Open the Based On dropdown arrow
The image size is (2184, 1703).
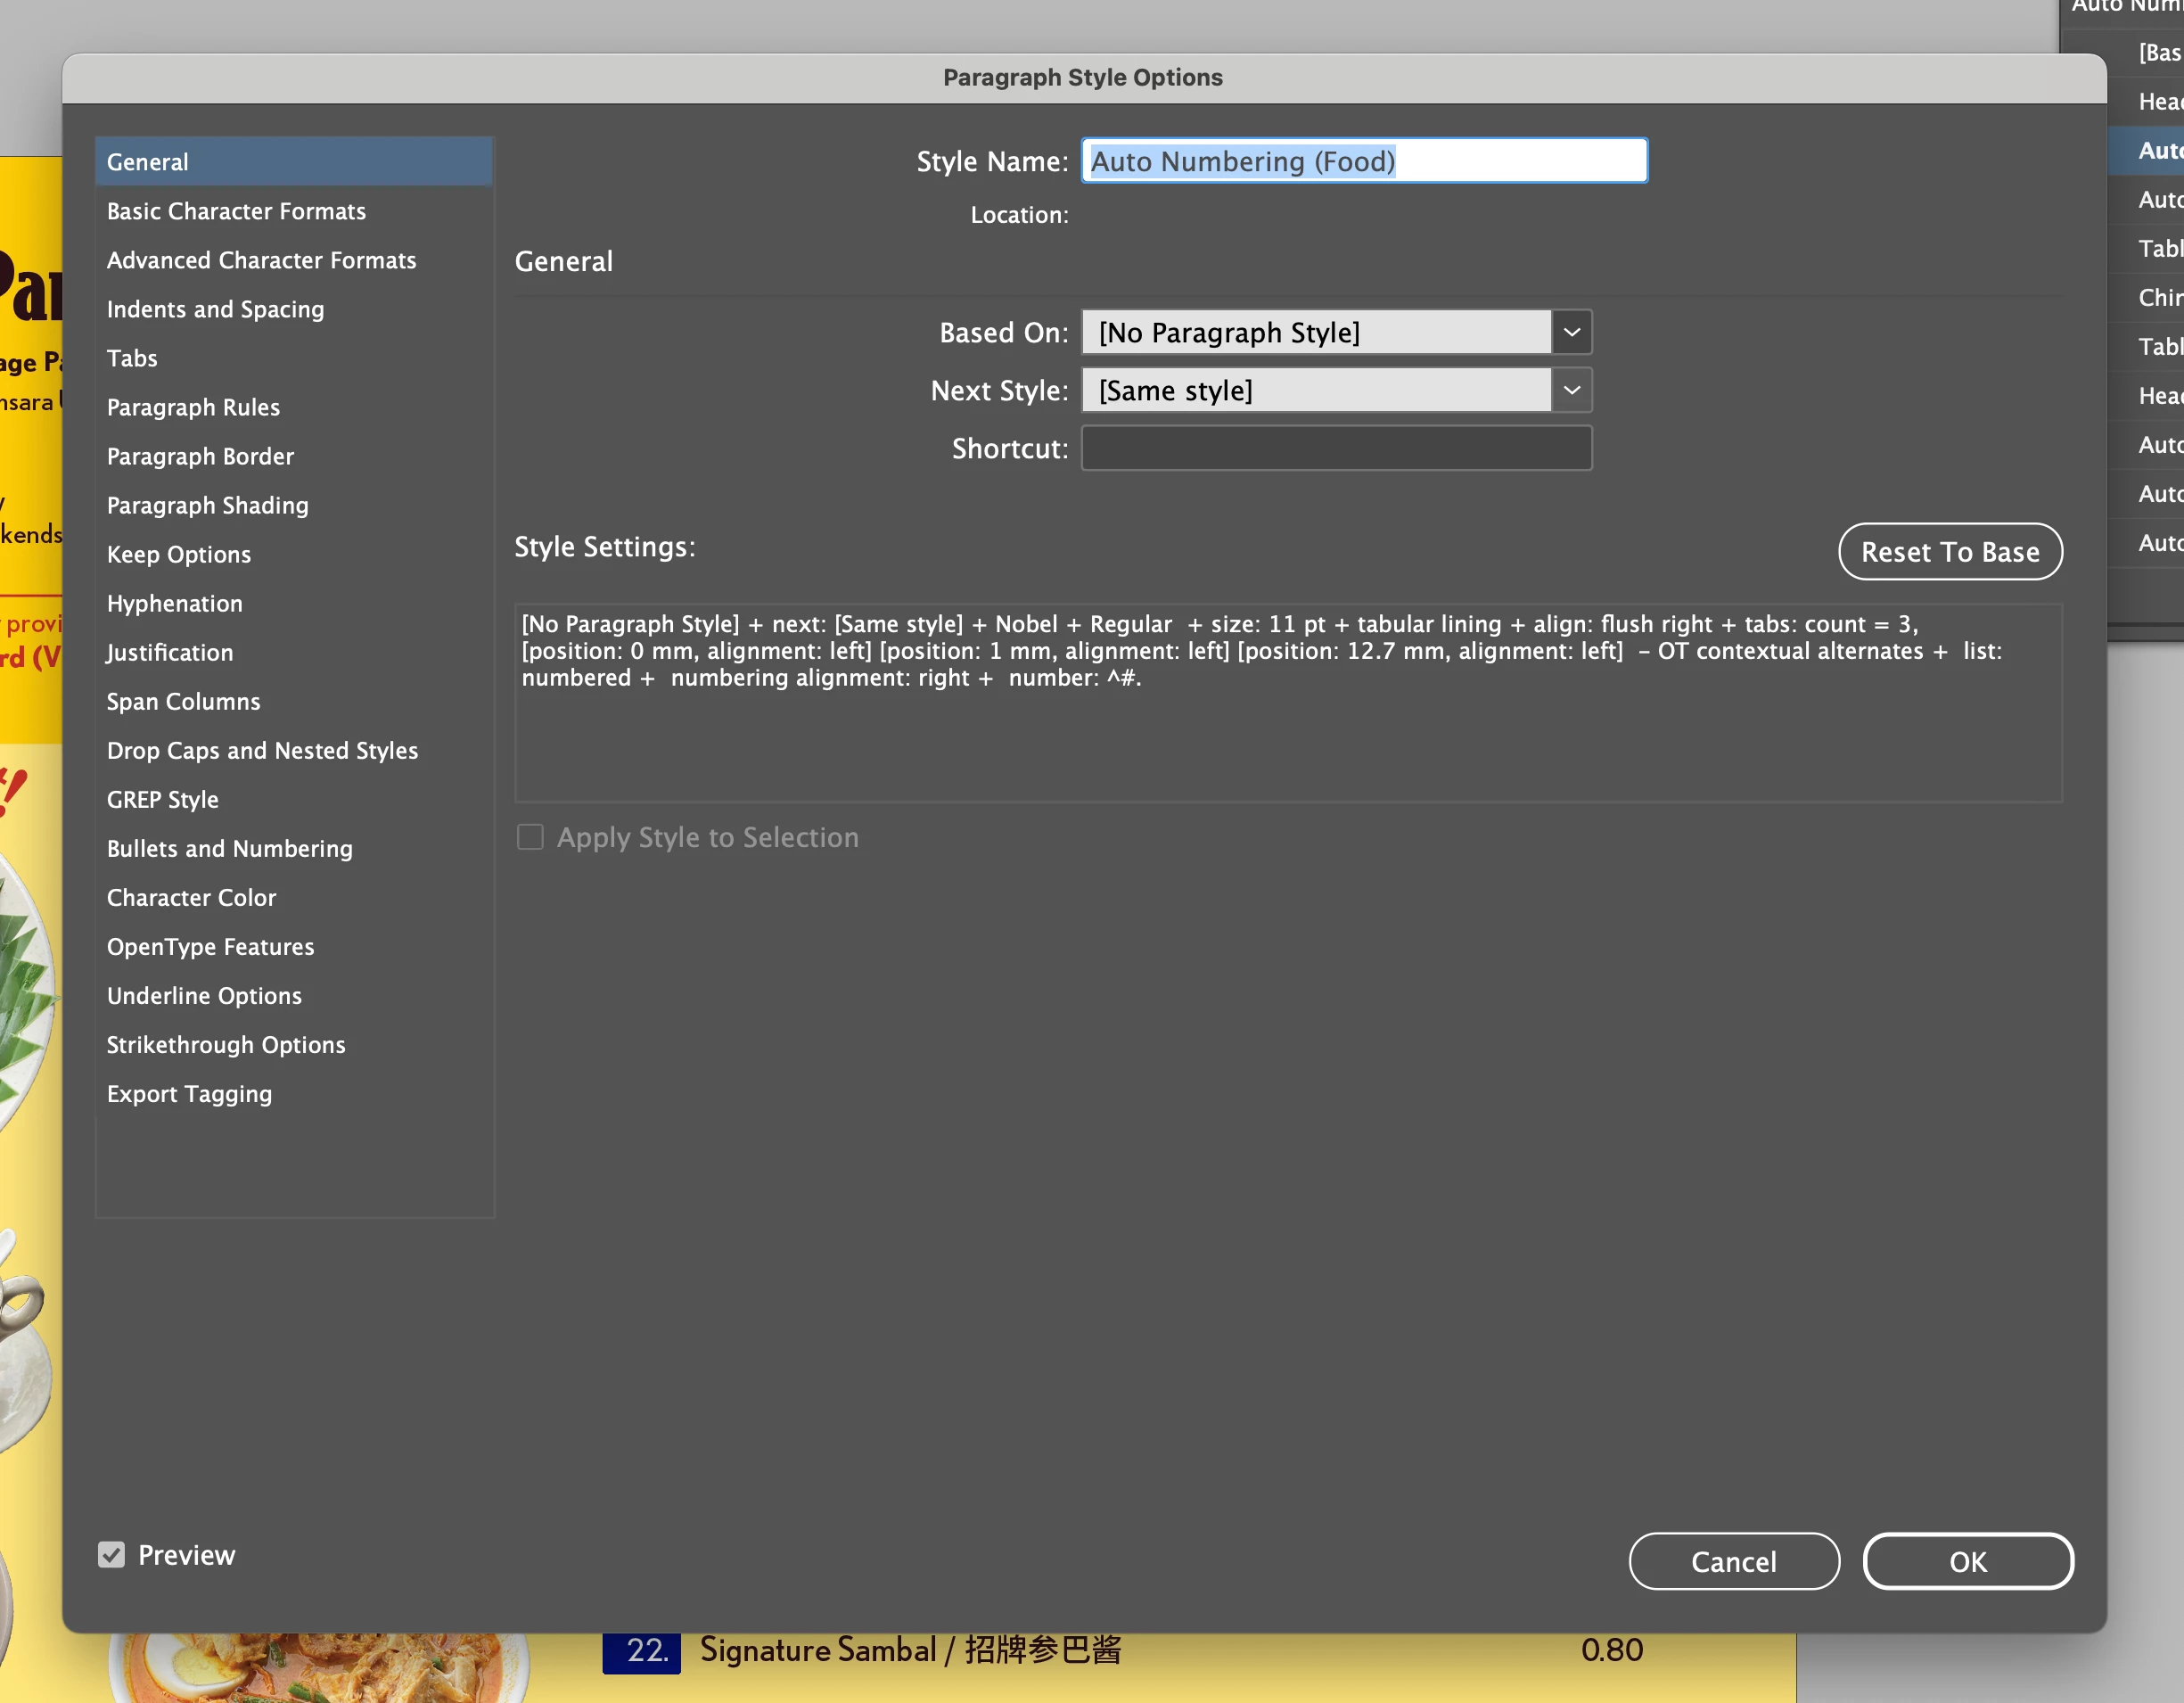1571,332
